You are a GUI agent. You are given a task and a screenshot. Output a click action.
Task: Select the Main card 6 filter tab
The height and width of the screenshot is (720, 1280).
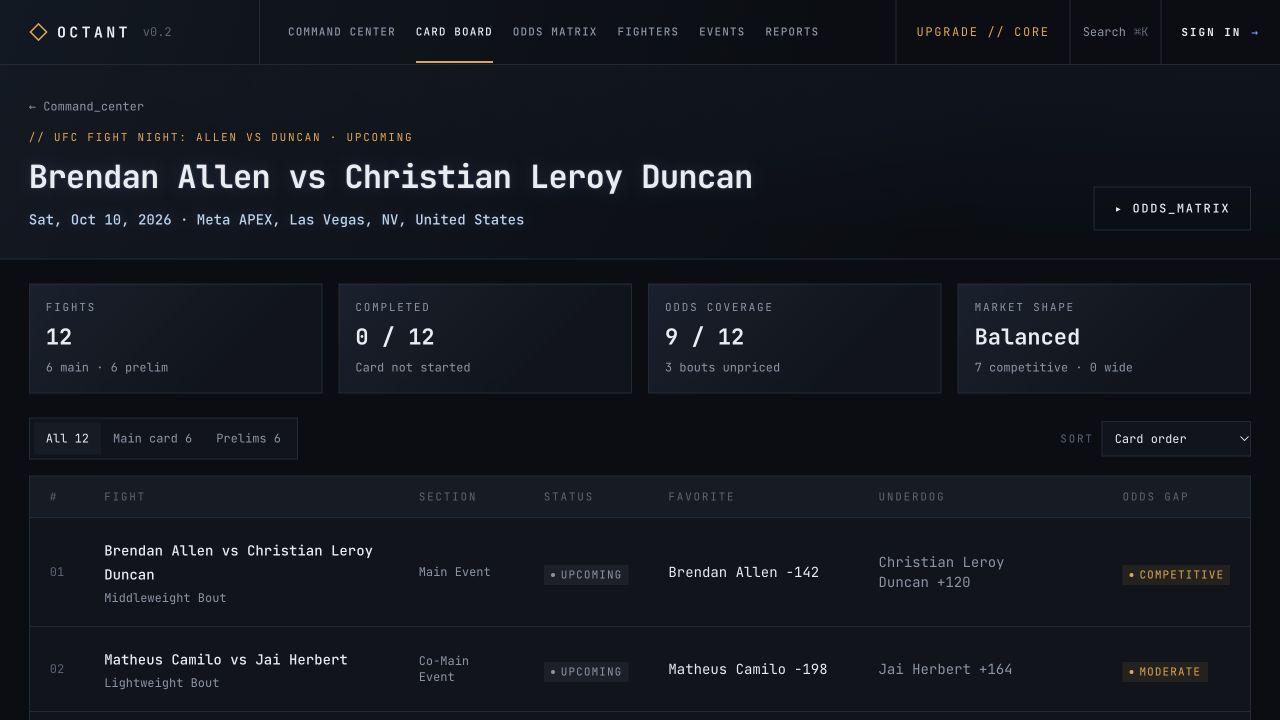click(x=152, y=438)
